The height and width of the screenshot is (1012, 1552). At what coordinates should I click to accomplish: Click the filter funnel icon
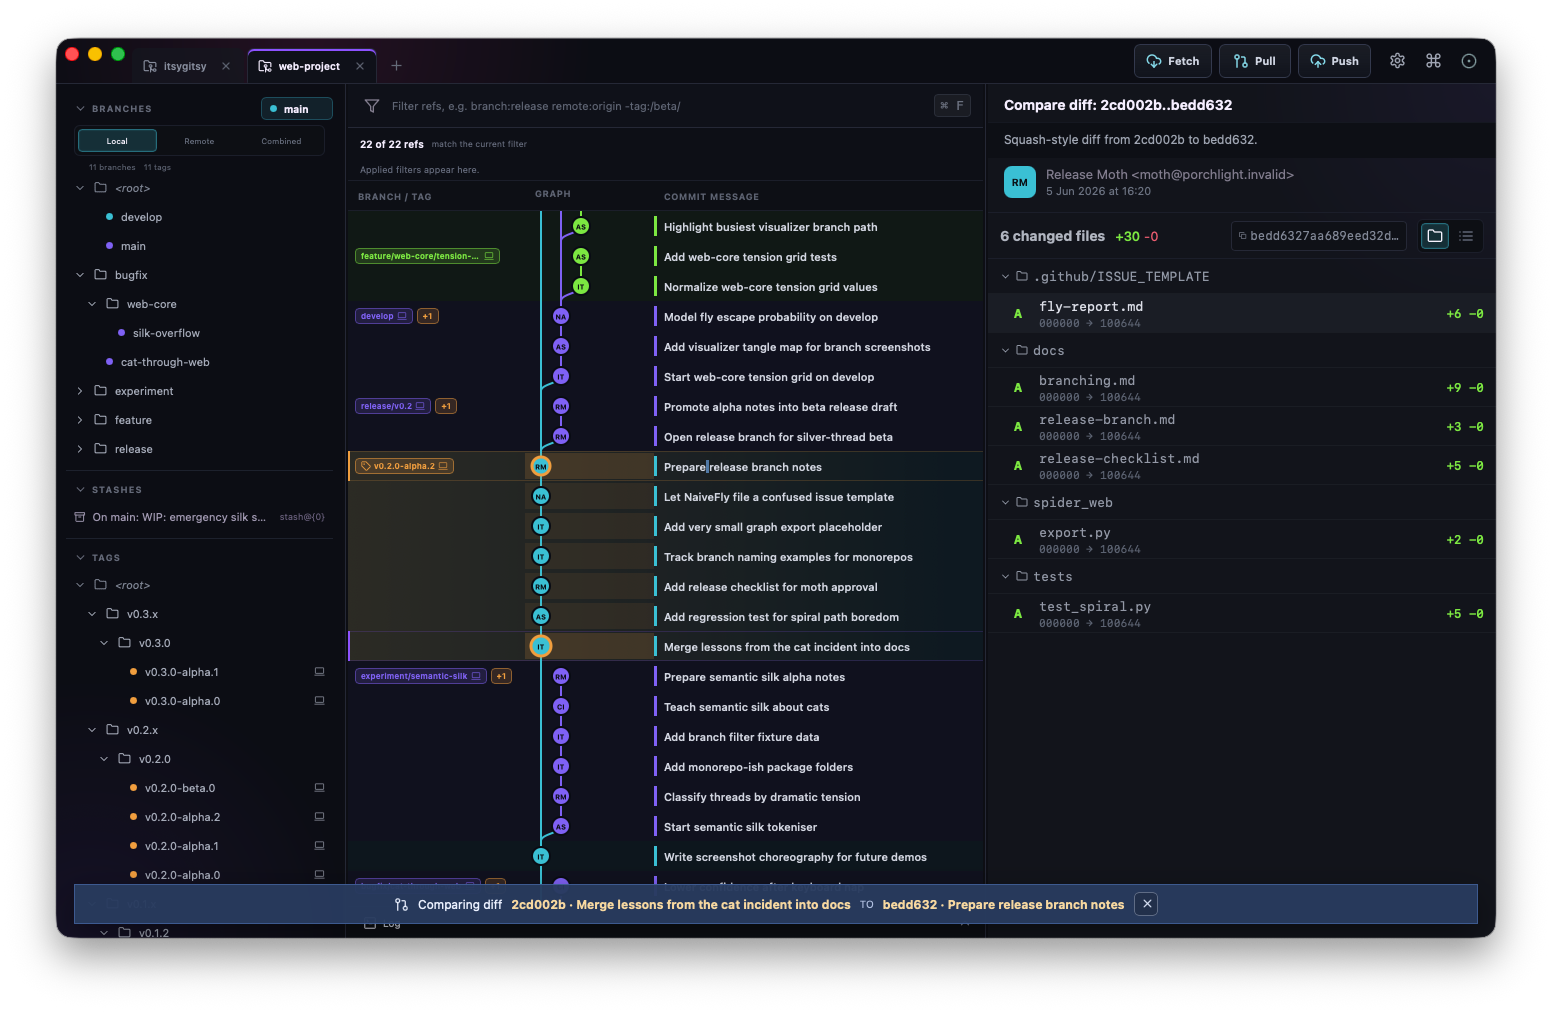coord(372,106)
